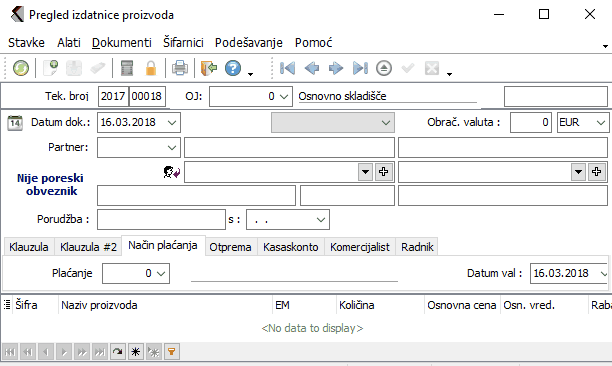
Task: Open the Šifarnici menu
Action: [183, 43]
